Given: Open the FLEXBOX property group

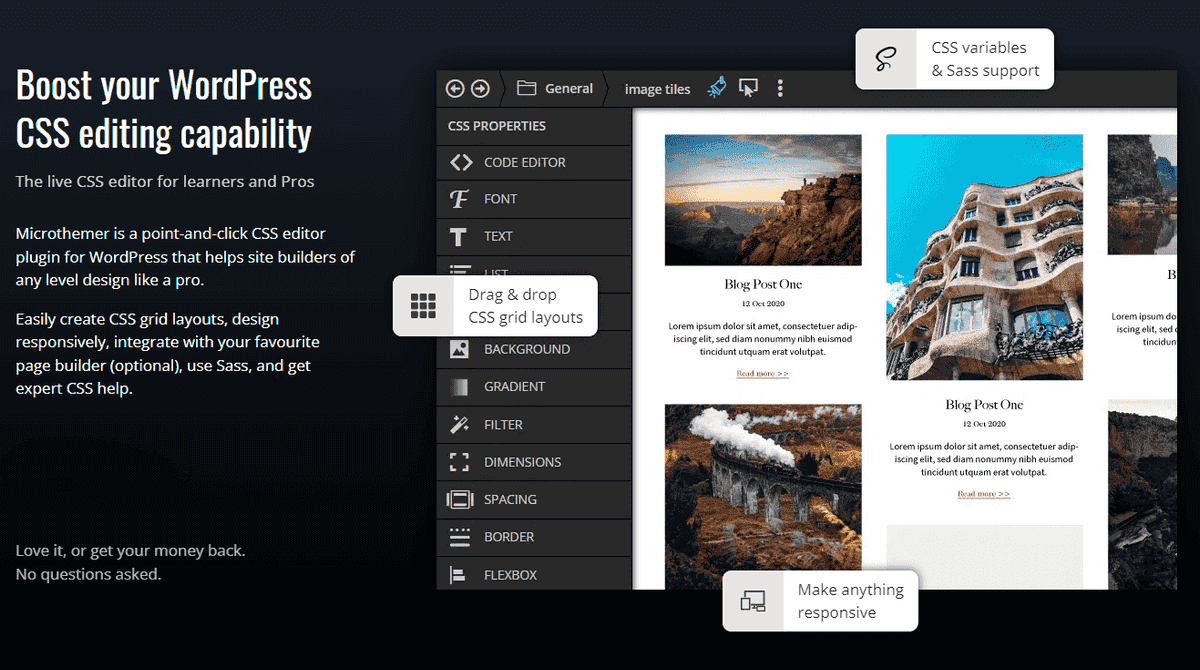Looking at the screenshot, I should (x=534, y=574).
